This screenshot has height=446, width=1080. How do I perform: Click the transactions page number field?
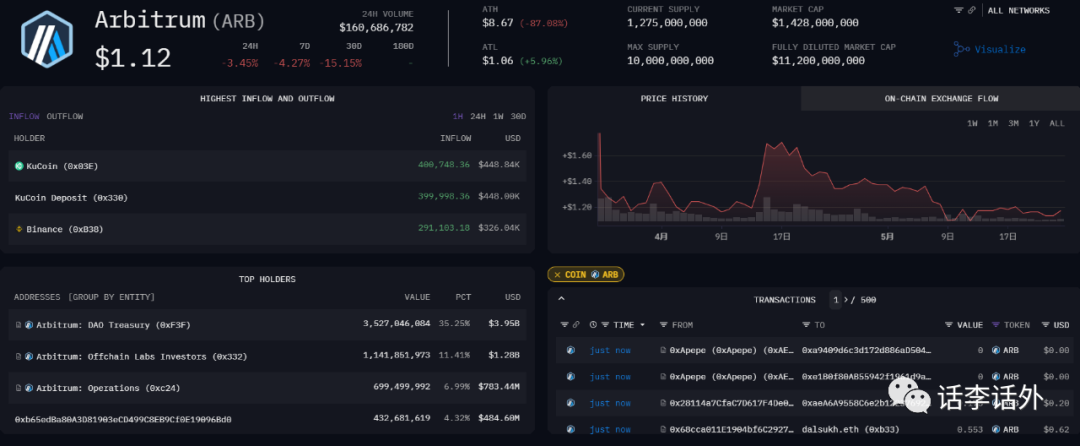tap(835, 300)
